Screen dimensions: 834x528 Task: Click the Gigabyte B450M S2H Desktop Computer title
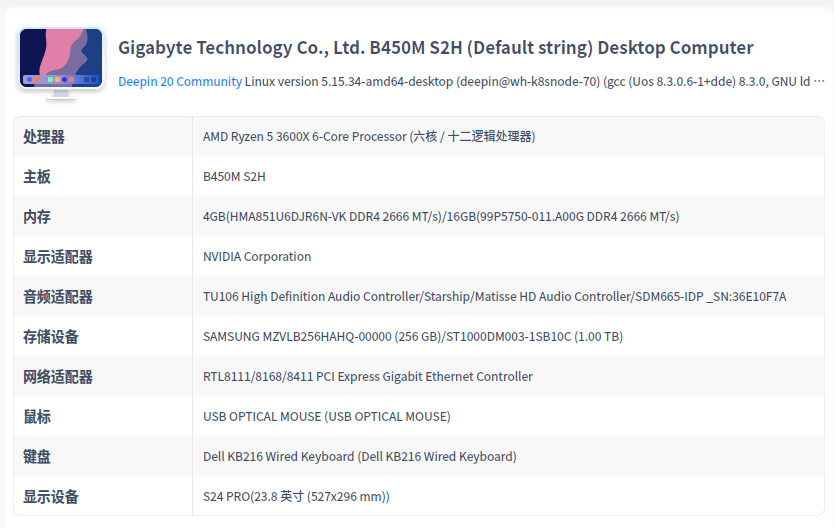click(x=436, y=48)
